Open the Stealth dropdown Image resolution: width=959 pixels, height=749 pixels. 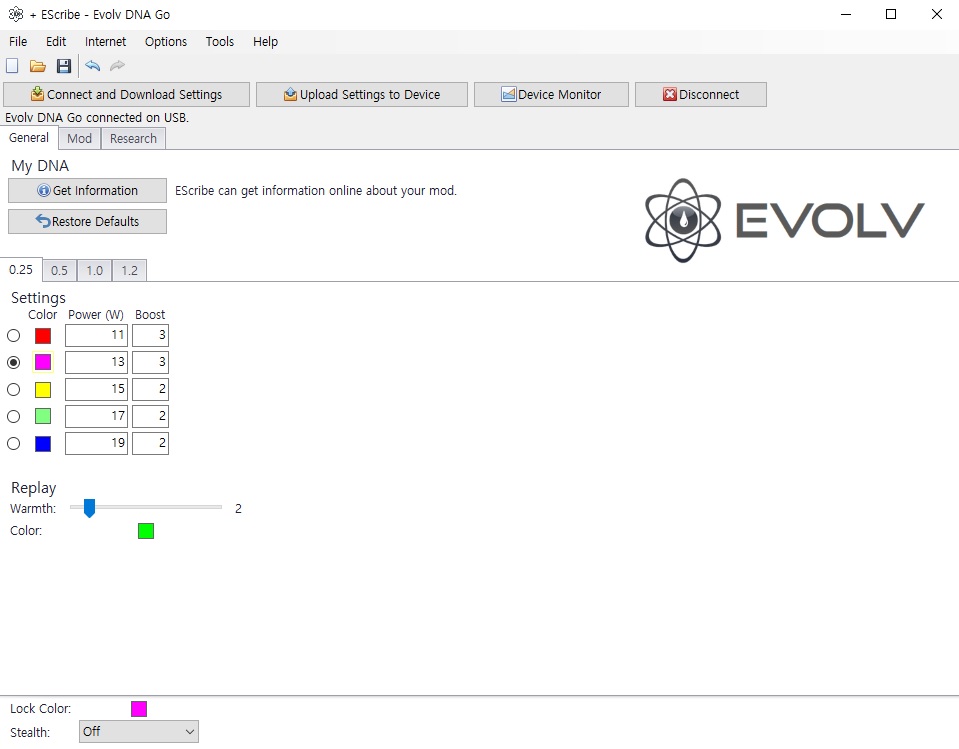(x=139, y=731)
